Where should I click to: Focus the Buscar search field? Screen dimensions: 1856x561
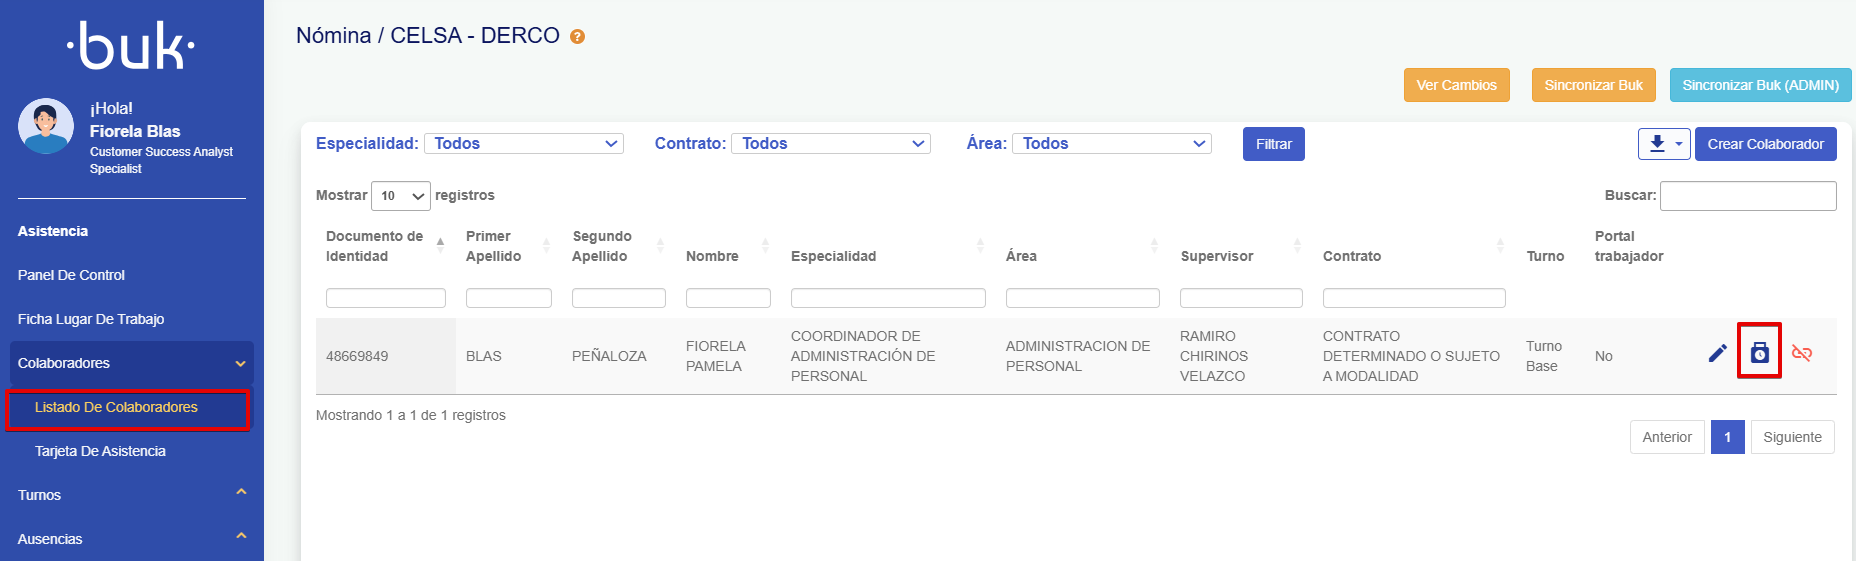pos(1747,196)
